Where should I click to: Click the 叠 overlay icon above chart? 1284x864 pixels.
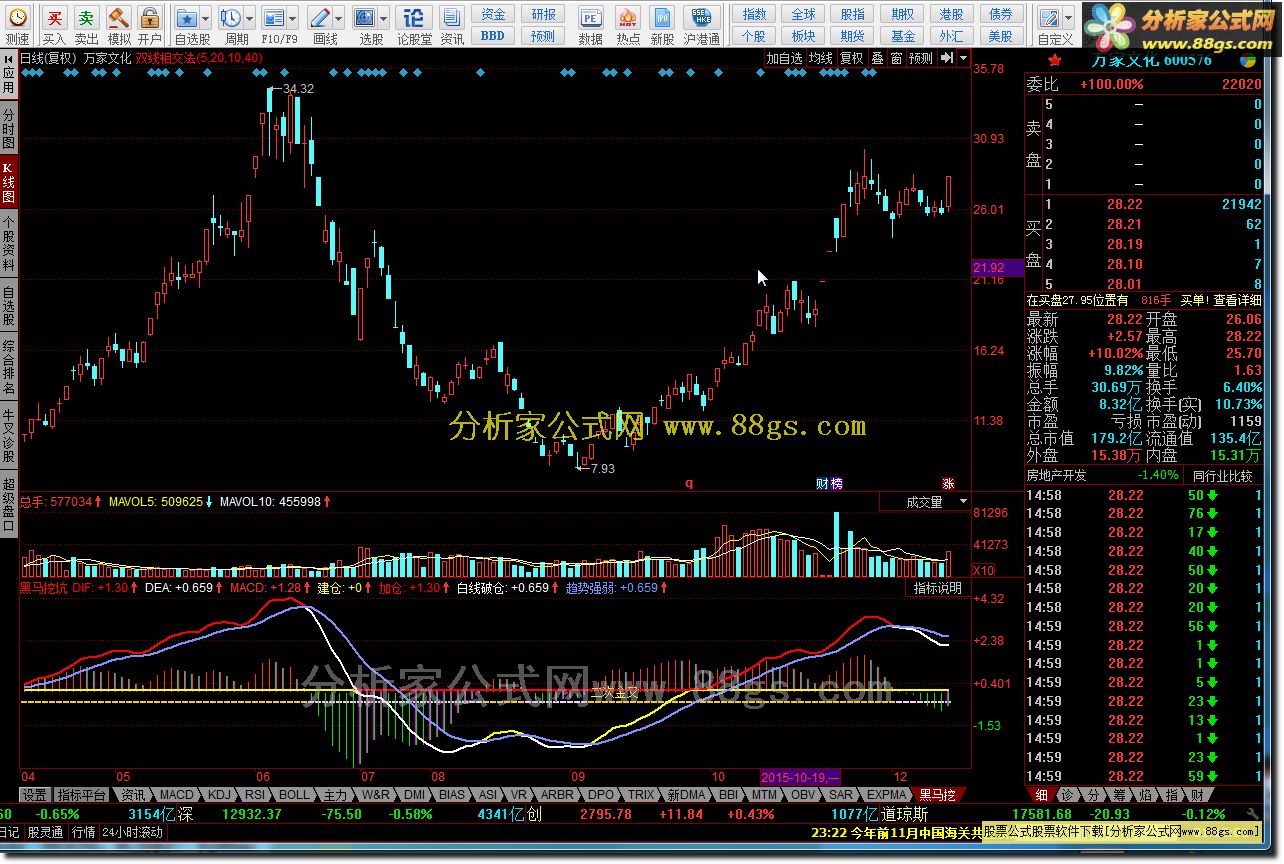(x=877, y=59)
